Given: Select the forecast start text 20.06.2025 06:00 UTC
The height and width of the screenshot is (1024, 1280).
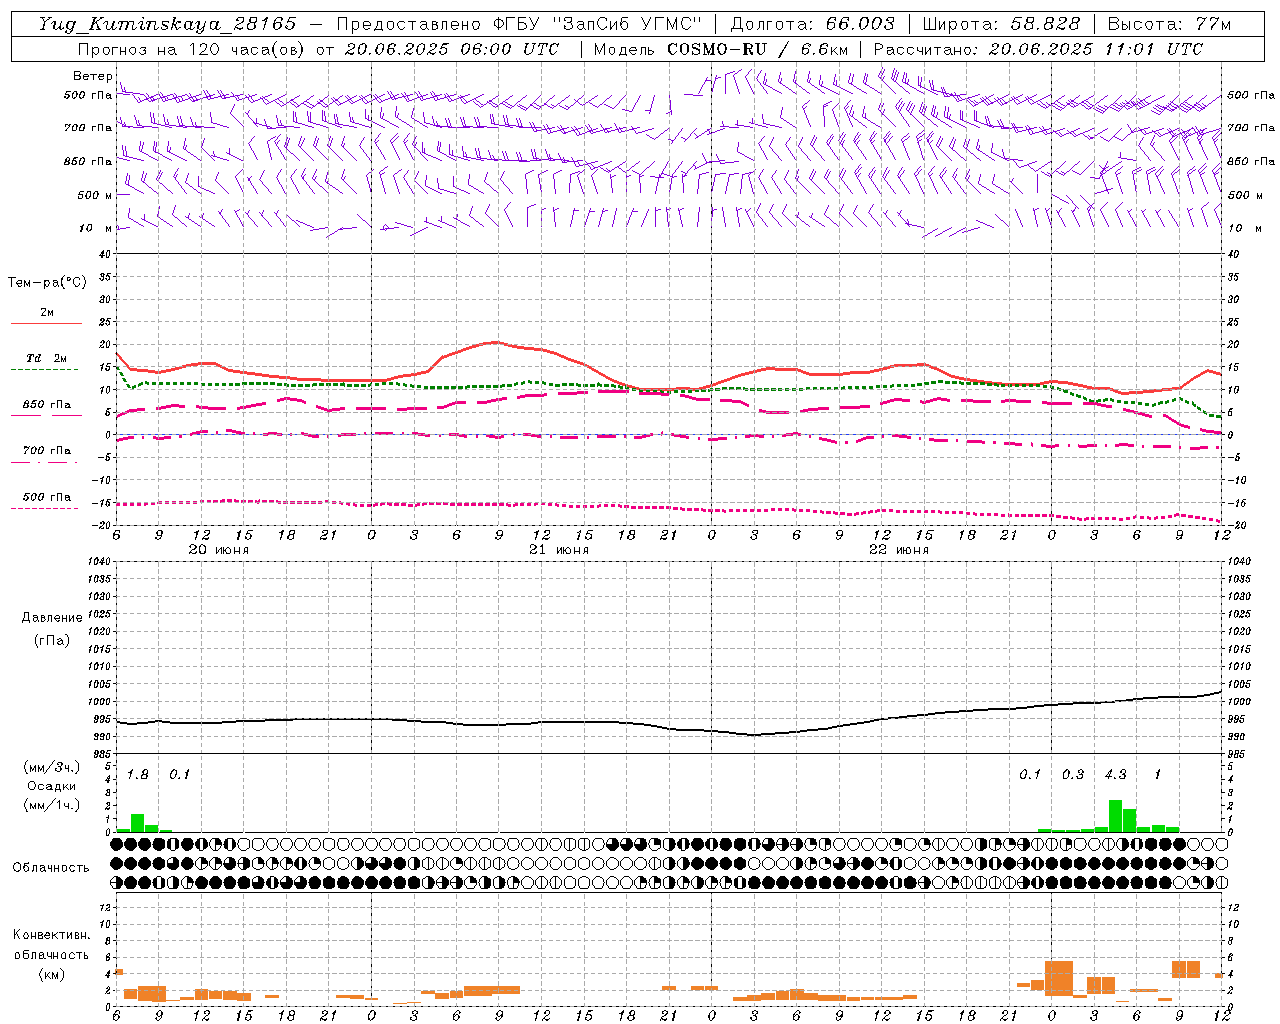Looking at the screenshot, I should [x=452, y=49].
